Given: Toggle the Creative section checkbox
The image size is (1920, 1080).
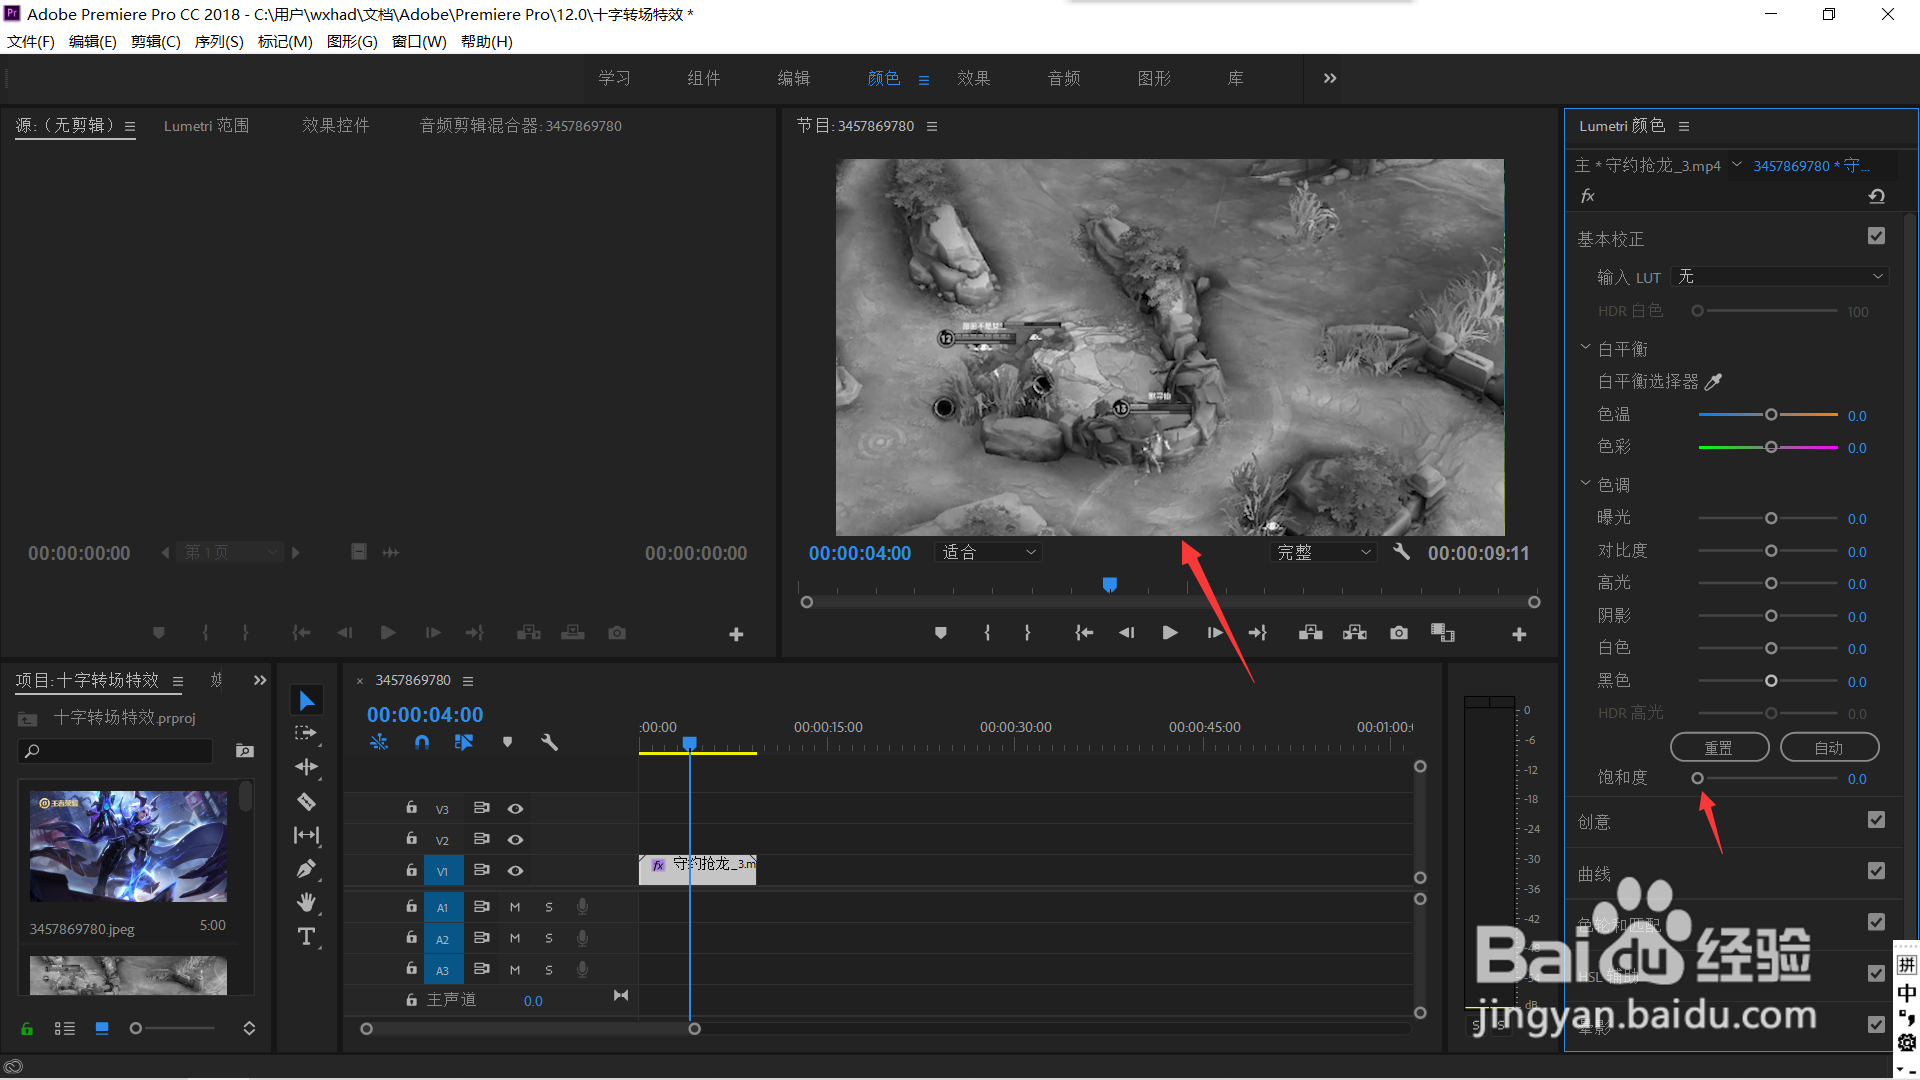Looking at the screenshot, I should coord(1876,820).
